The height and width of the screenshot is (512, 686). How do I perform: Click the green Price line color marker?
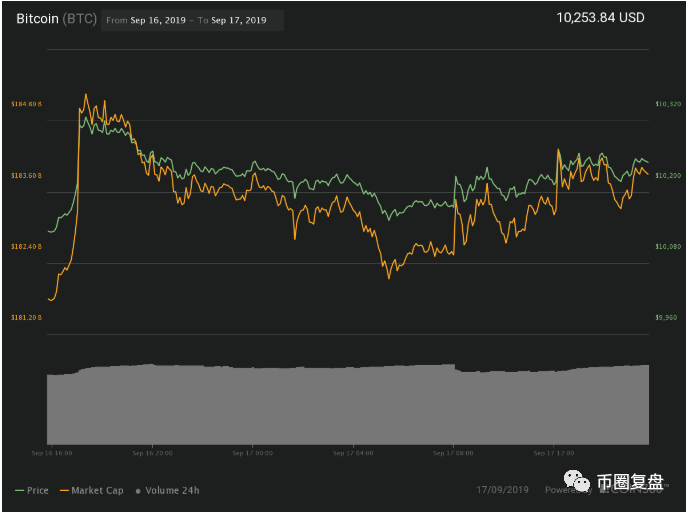click(19, 490)
